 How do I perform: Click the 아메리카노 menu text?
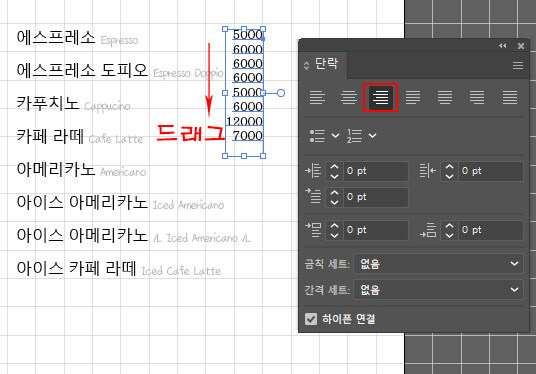56,169
